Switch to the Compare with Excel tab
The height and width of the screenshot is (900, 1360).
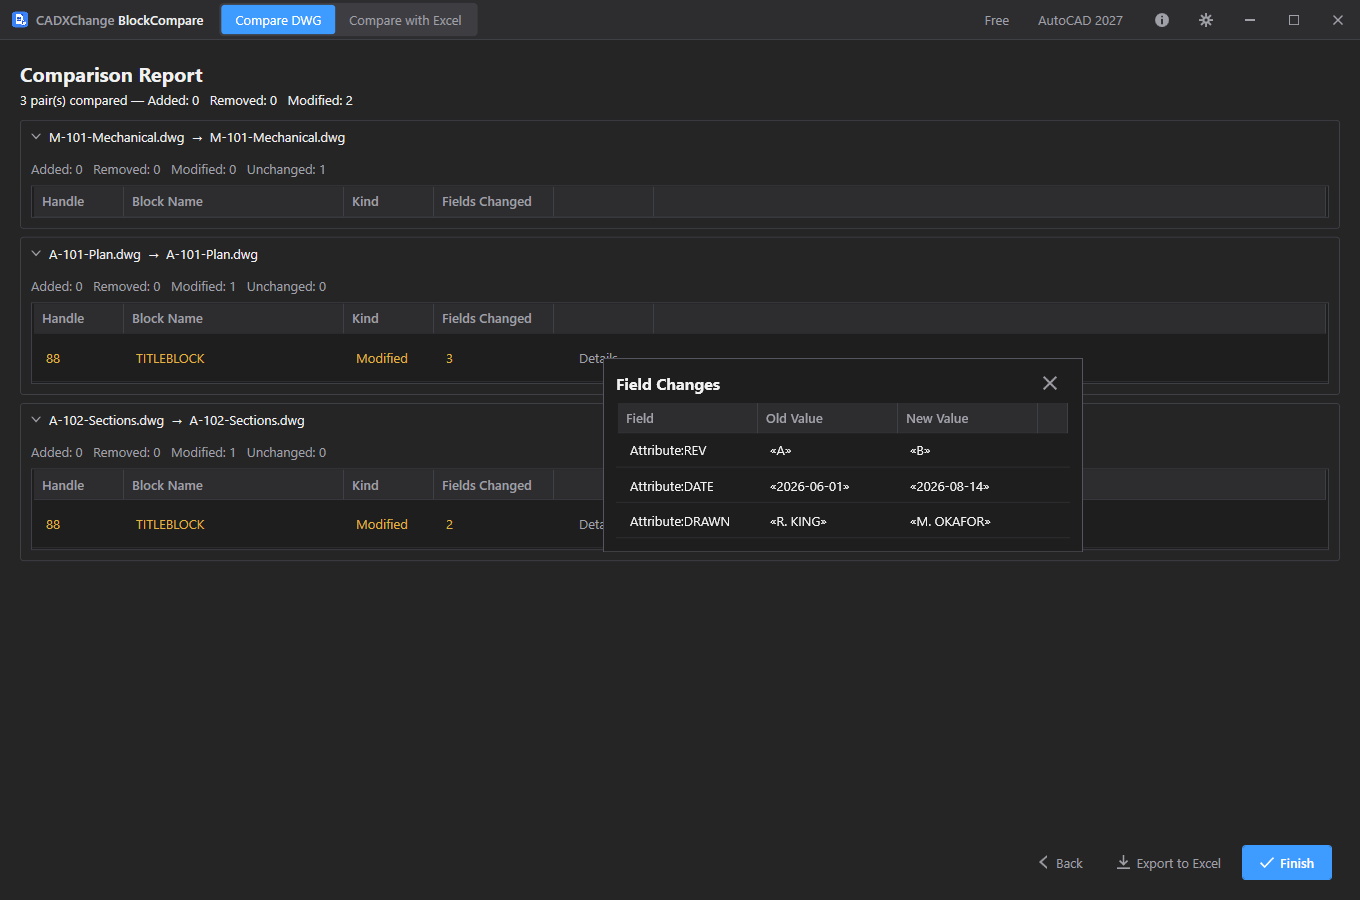[x=405, y=20]
